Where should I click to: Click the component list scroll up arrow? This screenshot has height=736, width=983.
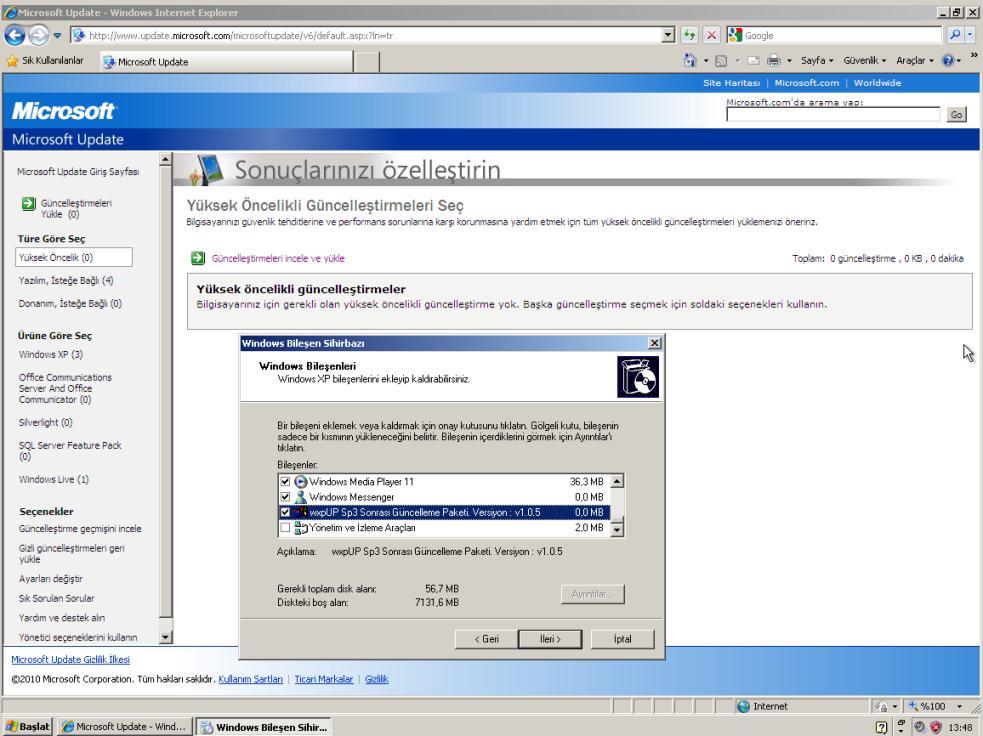[x=617, y=481]
